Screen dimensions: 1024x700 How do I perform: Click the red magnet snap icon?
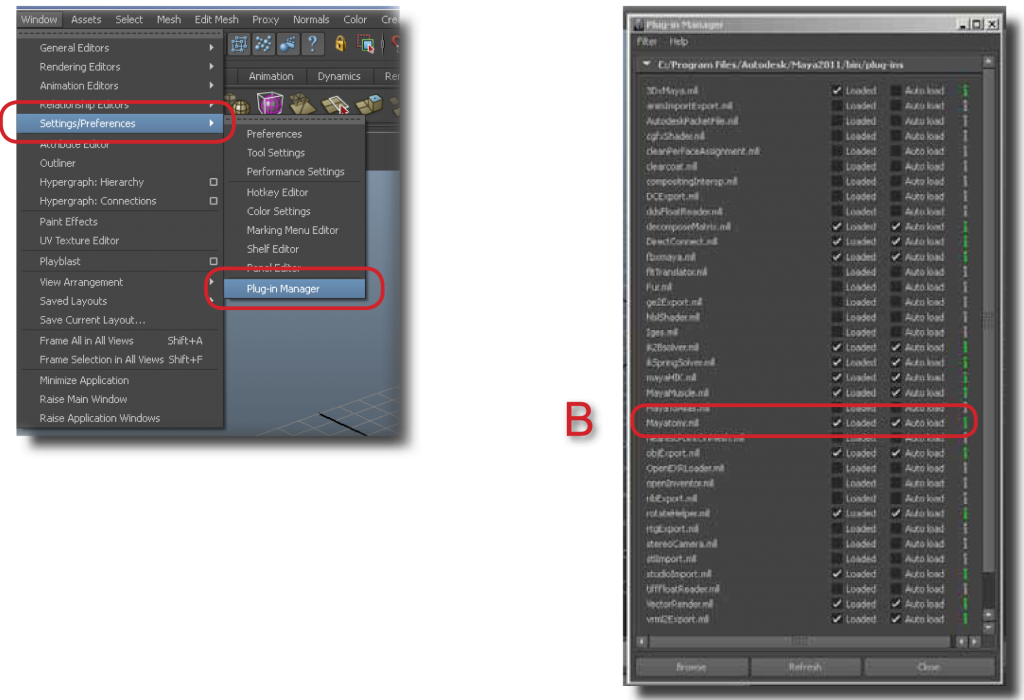click(396, 43)
